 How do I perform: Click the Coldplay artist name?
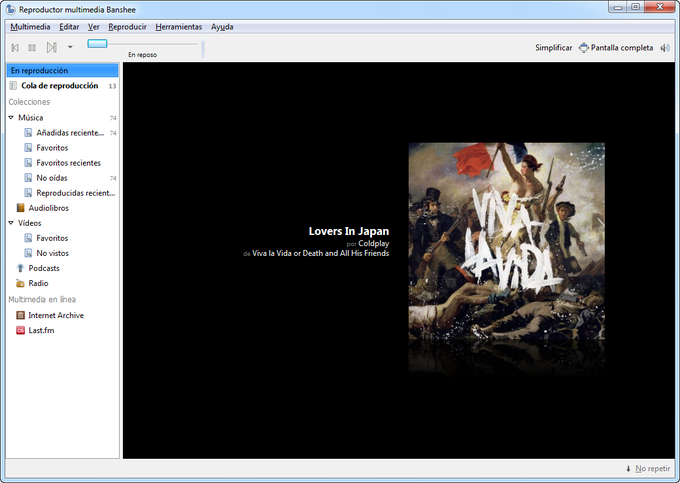point(373,244)
